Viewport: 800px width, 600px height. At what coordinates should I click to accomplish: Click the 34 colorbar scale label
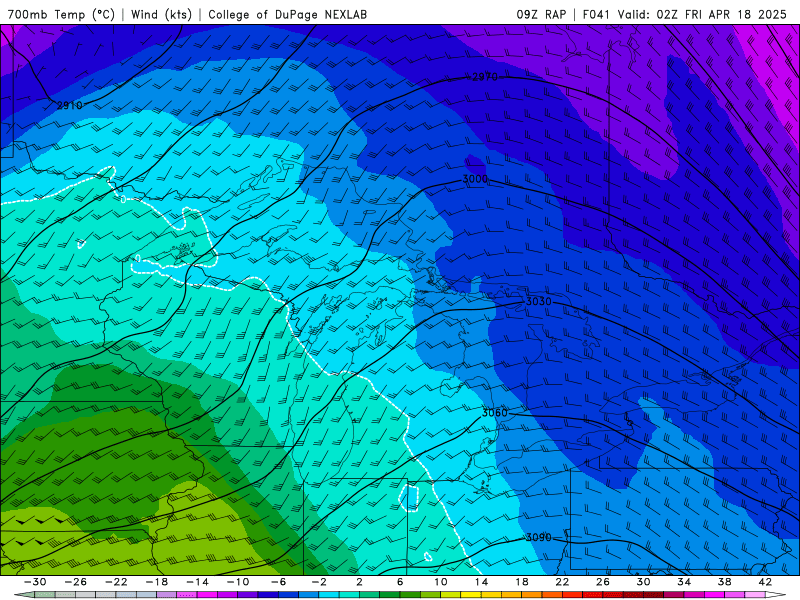(x=684, y=582)
